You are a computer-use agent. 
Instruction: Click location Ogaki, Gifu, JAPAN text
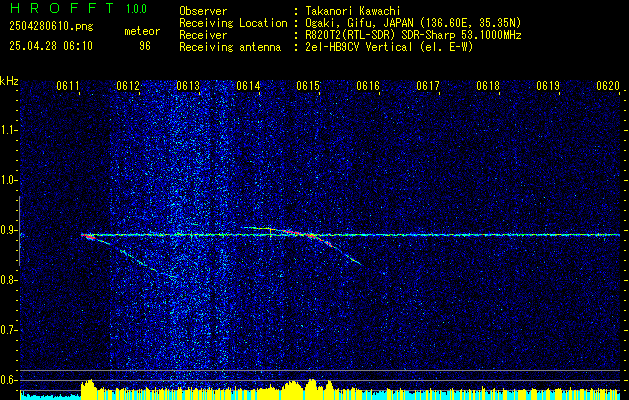pos(413,23)
